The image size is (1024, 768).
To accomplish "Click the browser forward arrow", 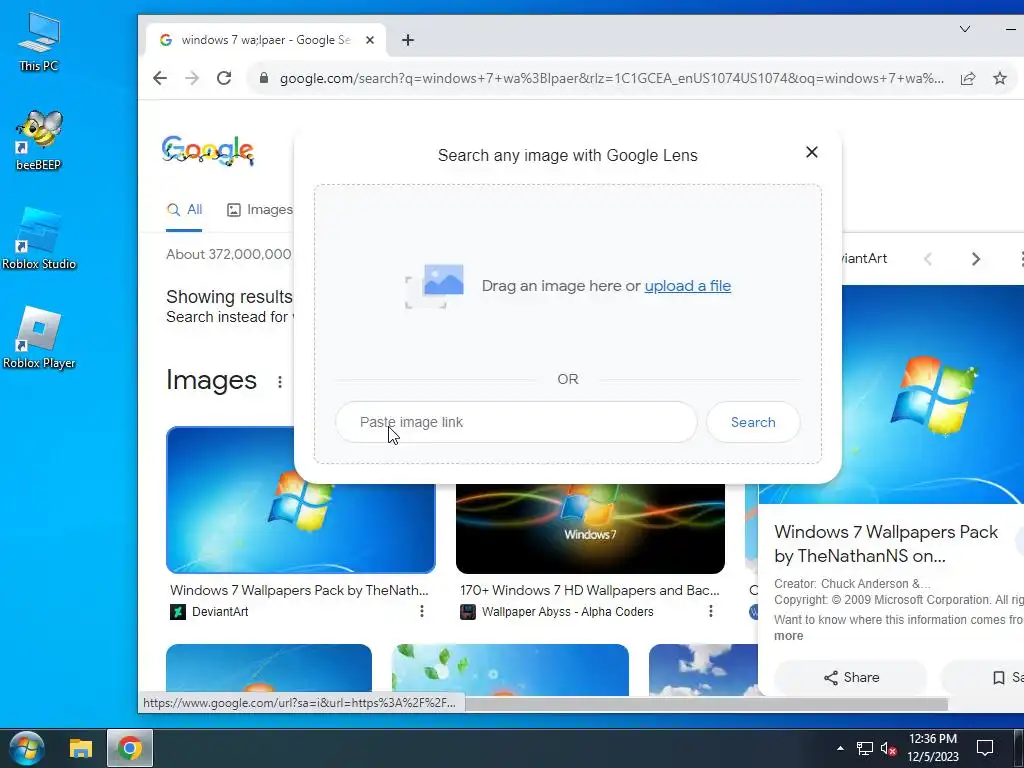I will coord(192,78).
